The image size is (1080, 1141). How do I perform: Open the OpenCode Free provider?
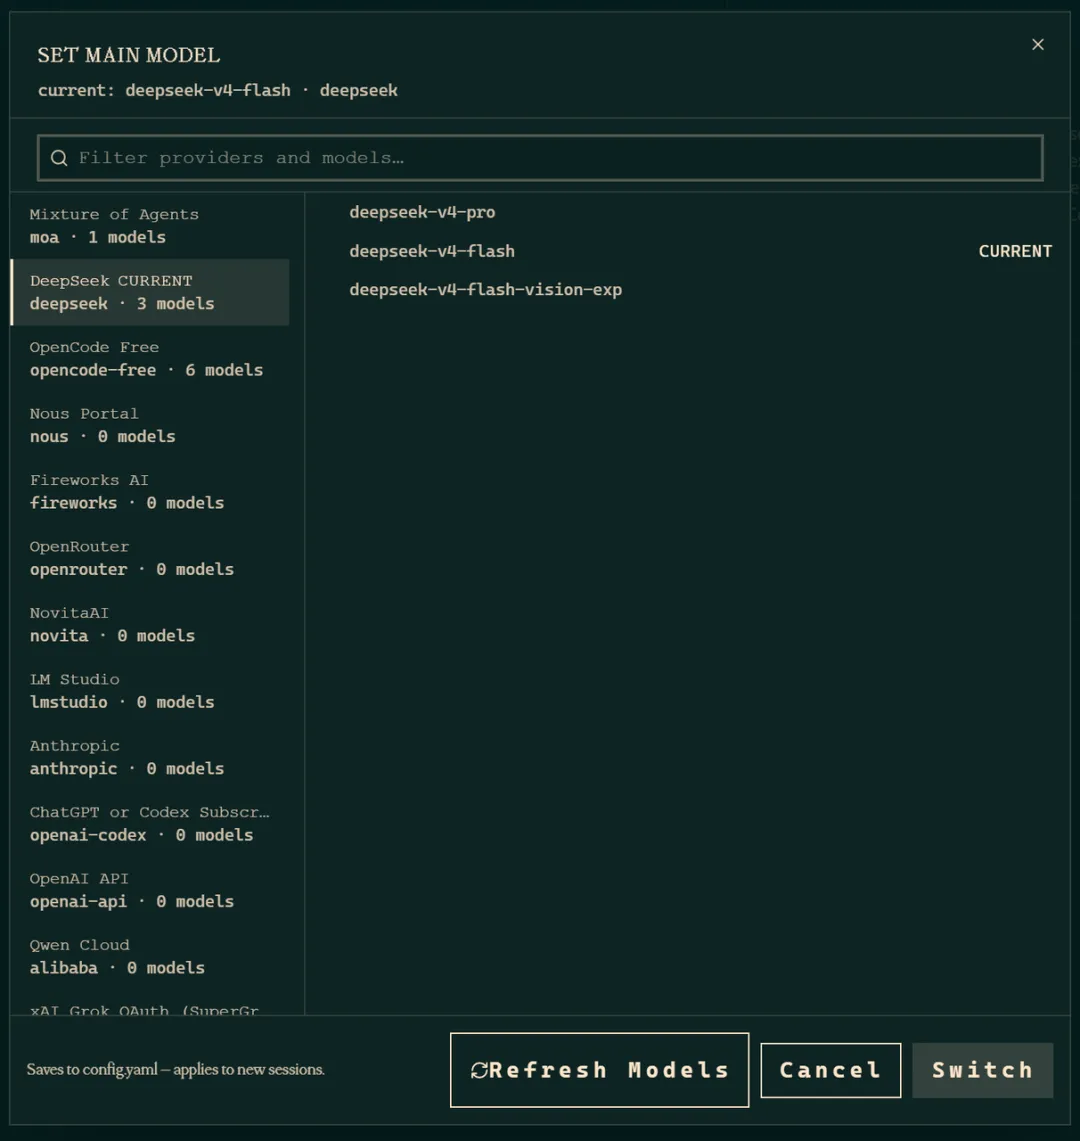click(x=151, y=359)
